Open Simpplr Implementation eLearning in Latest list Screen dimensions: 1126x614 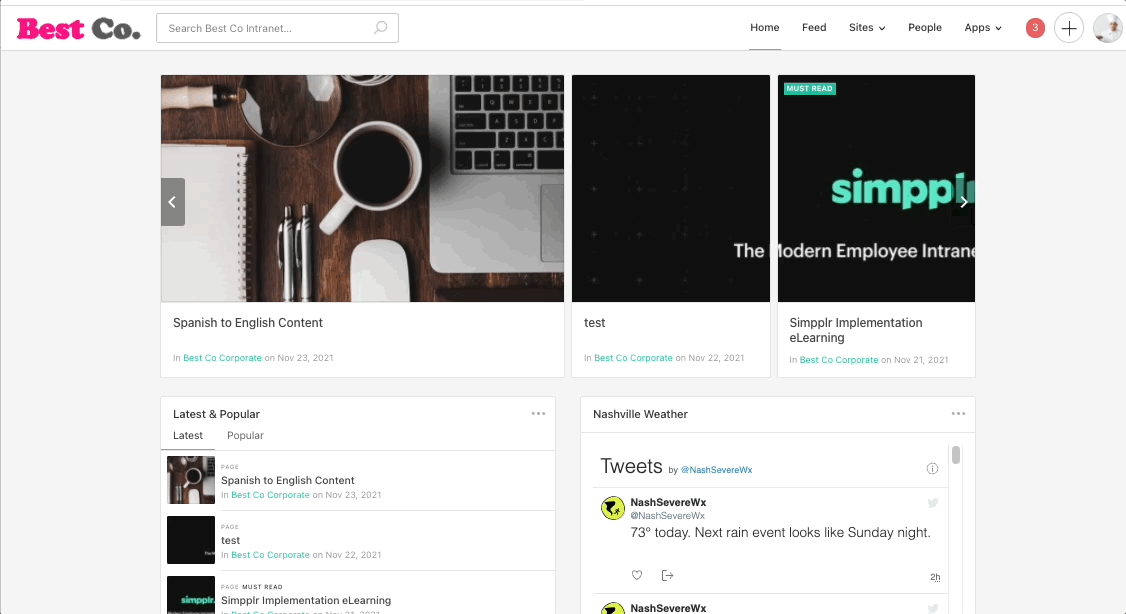coord(306,600)
